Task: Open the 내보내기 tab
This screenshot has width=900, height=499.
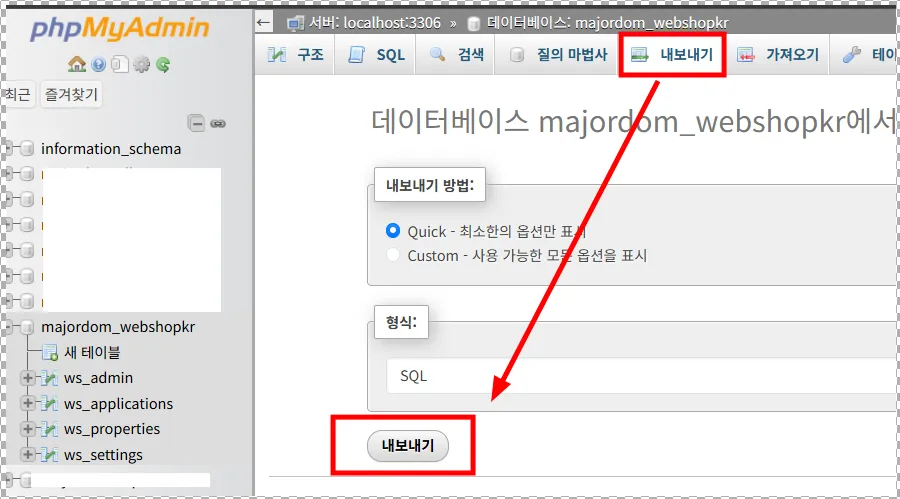Action: 672,55
